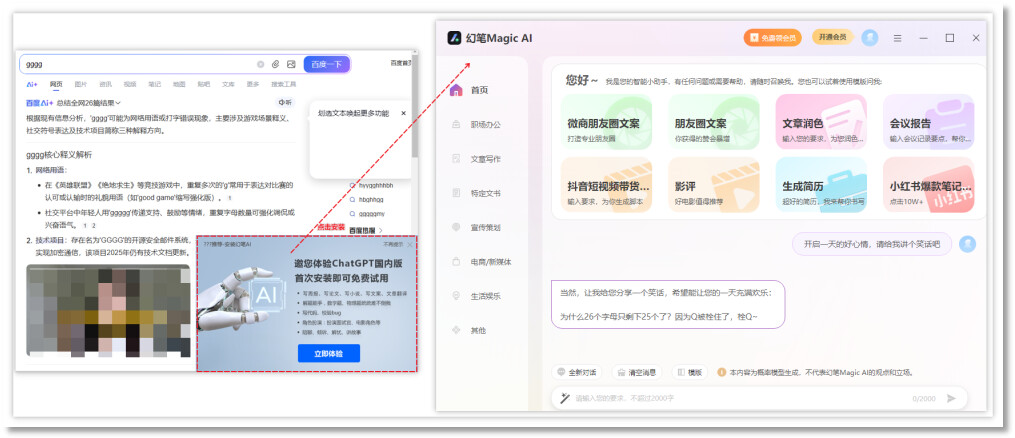
Task: Click the 开通会员 button
Action: (832, 38)
